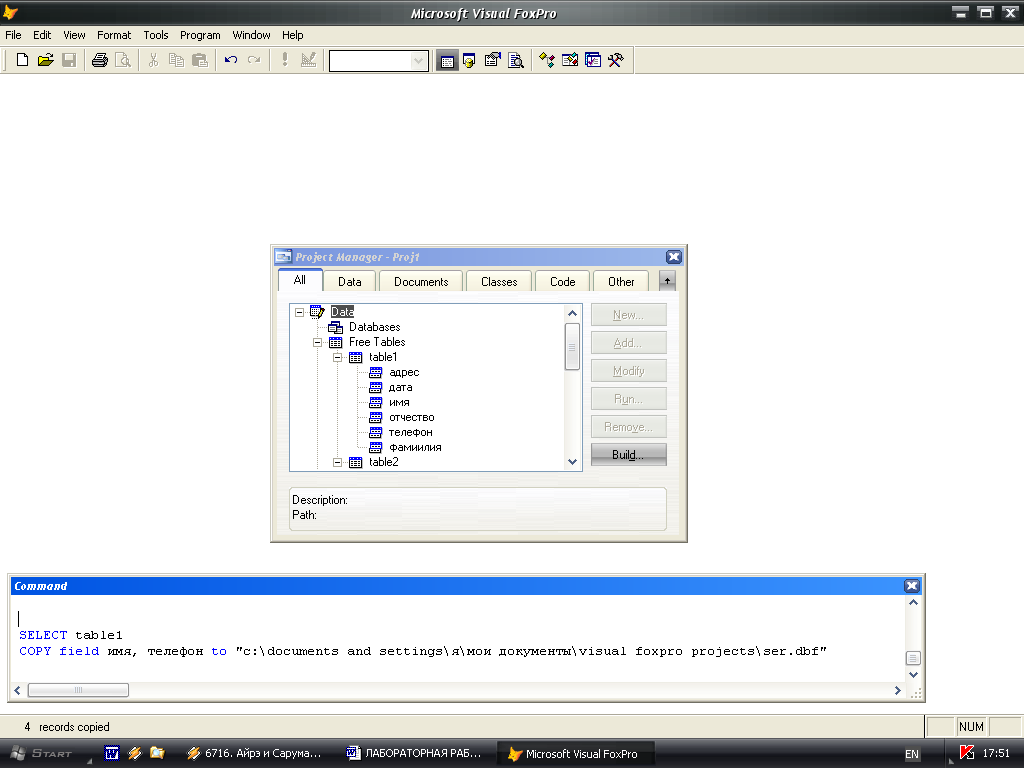Image resolution: width=1024 pixels, height=768 pixels.
Task: Open the File menu
Action: [13, 35]
